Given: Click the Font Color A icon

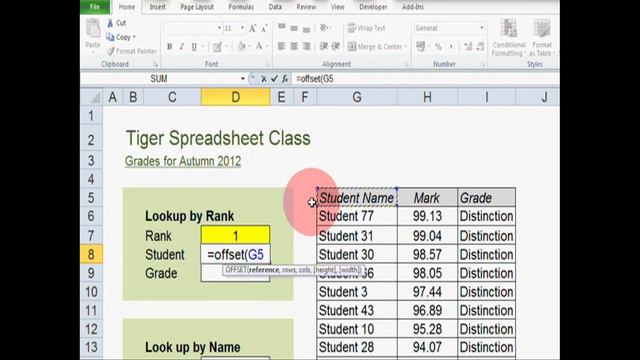Looking at the screenshot, I should click(x=259, y=47).
